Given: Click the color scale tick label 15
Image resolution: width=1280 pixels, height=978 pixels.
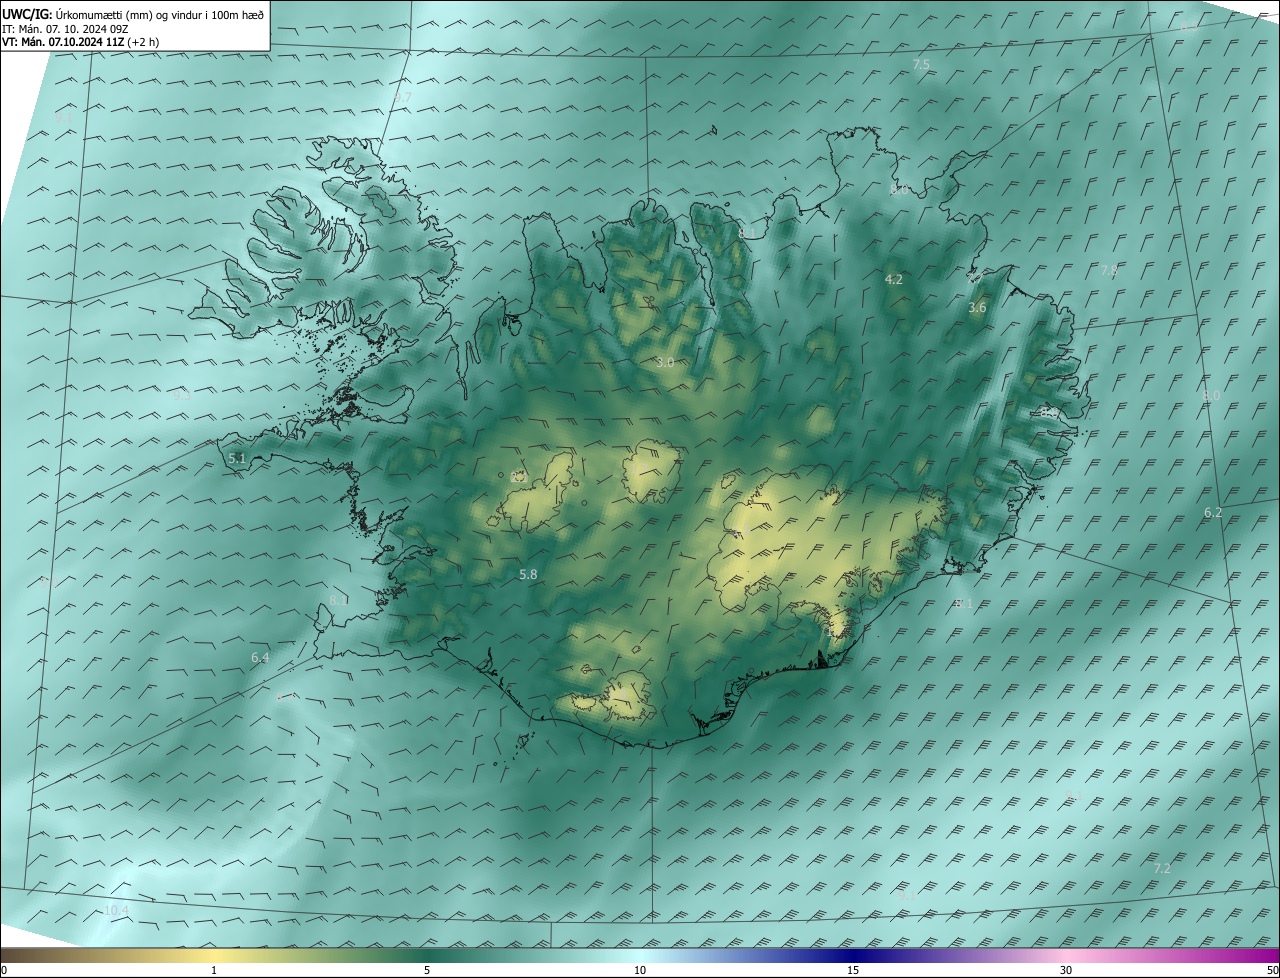Looking at the screenshot, I should pyautogui.click(x=853, y=971).
